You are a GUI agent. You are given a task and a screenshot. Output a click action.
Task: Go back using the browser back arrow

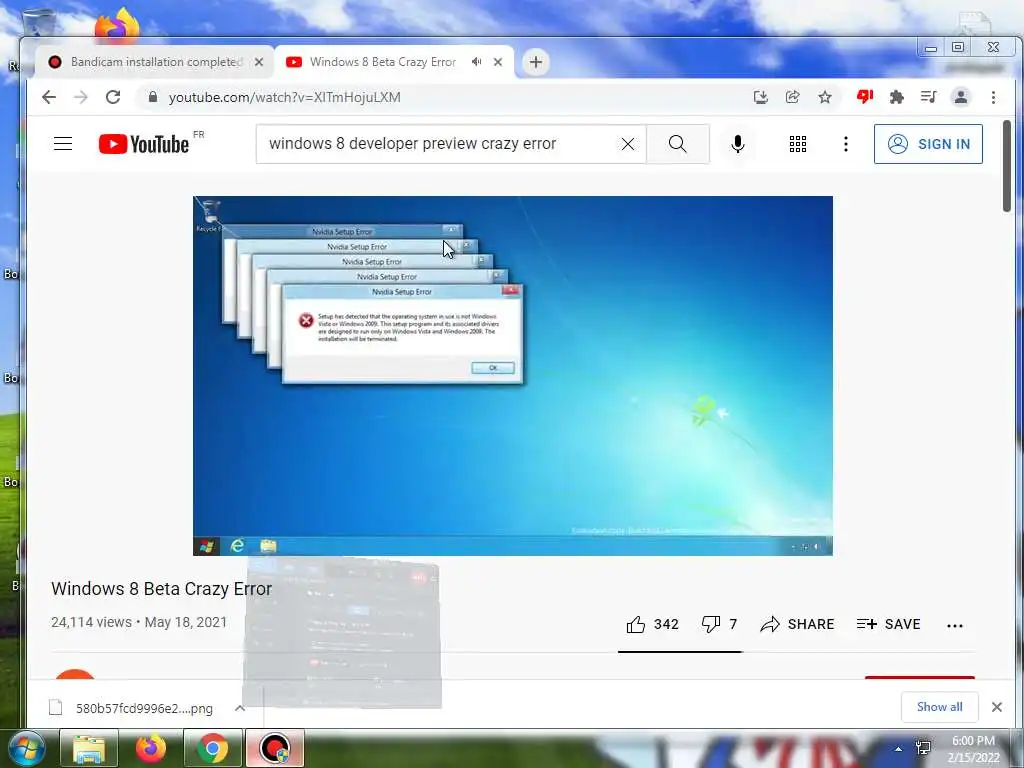point(49,97)
